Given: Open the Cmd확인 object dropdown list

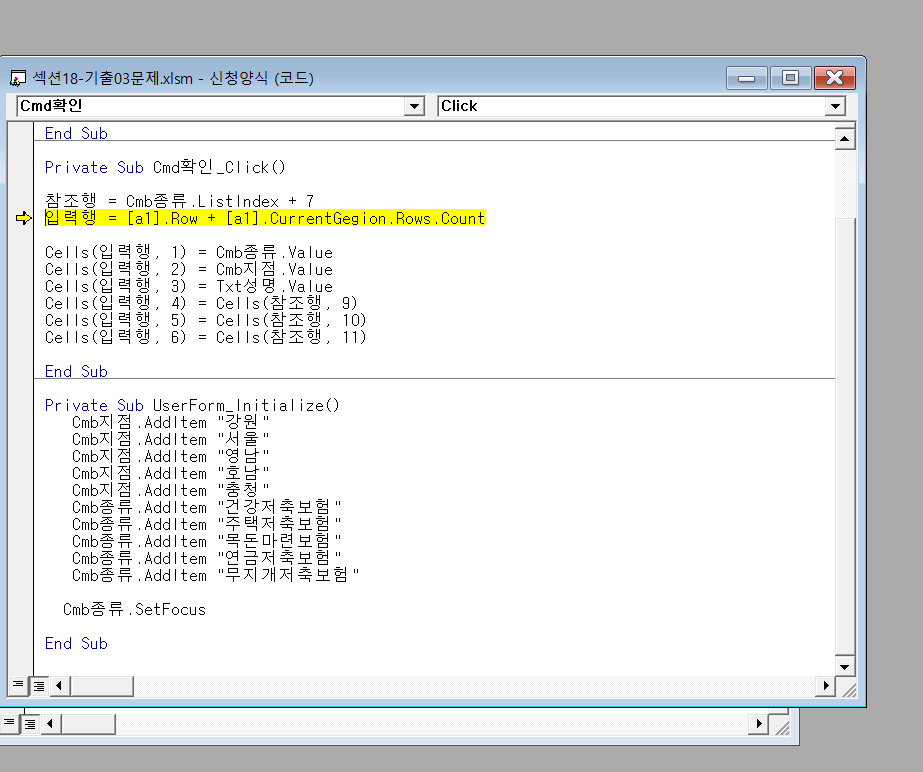Looking at the screenshot, I should (415, 106).
